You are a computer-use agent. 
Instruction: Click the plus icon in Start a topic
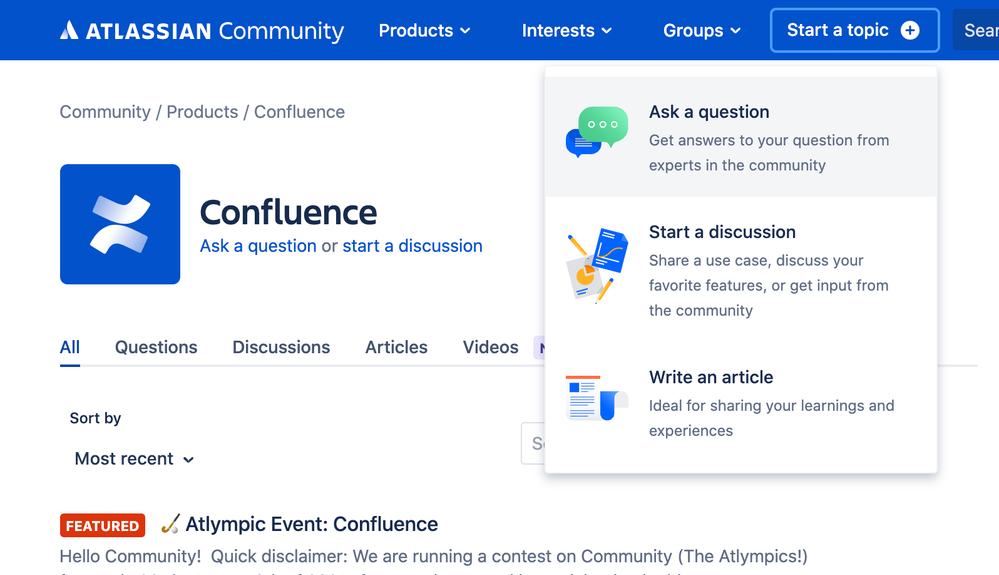pyautogui.click(x=910, y=30)
